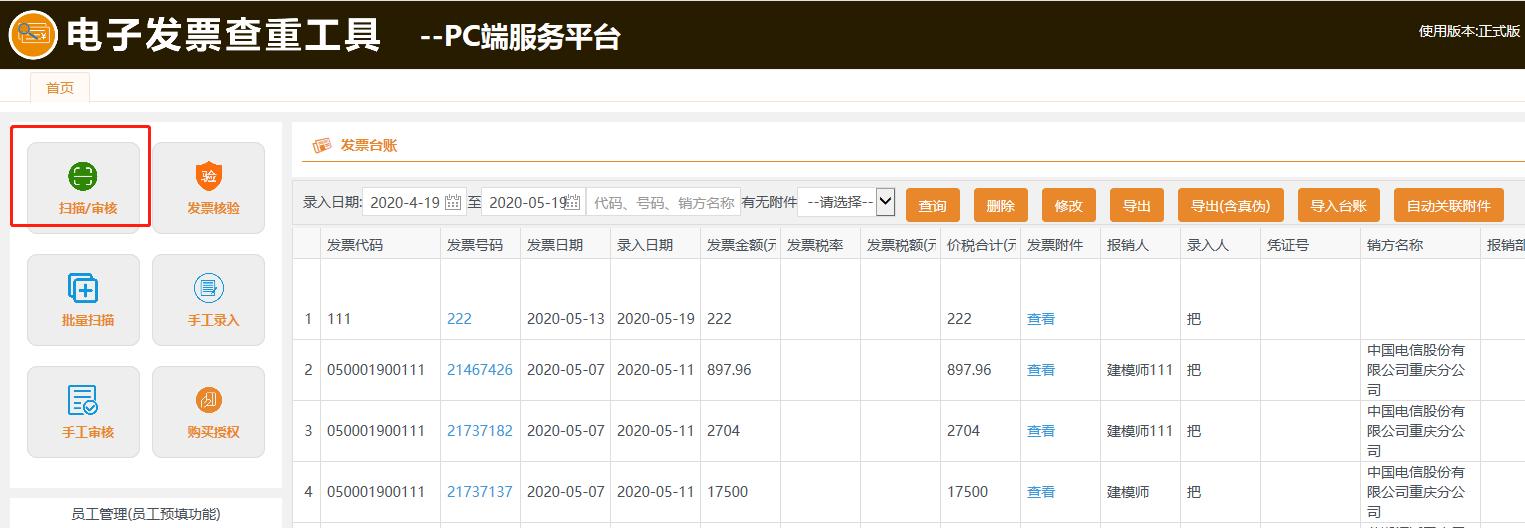
Task: Click the 发票附件 column header
Action: [1060, 244]
